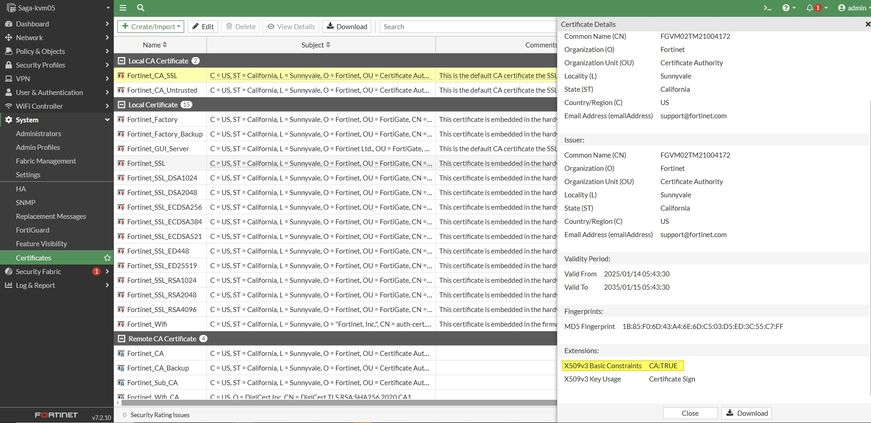
Task: Click the Edit toolbar button
Action: pyautogui.click(x=203, y=27)
